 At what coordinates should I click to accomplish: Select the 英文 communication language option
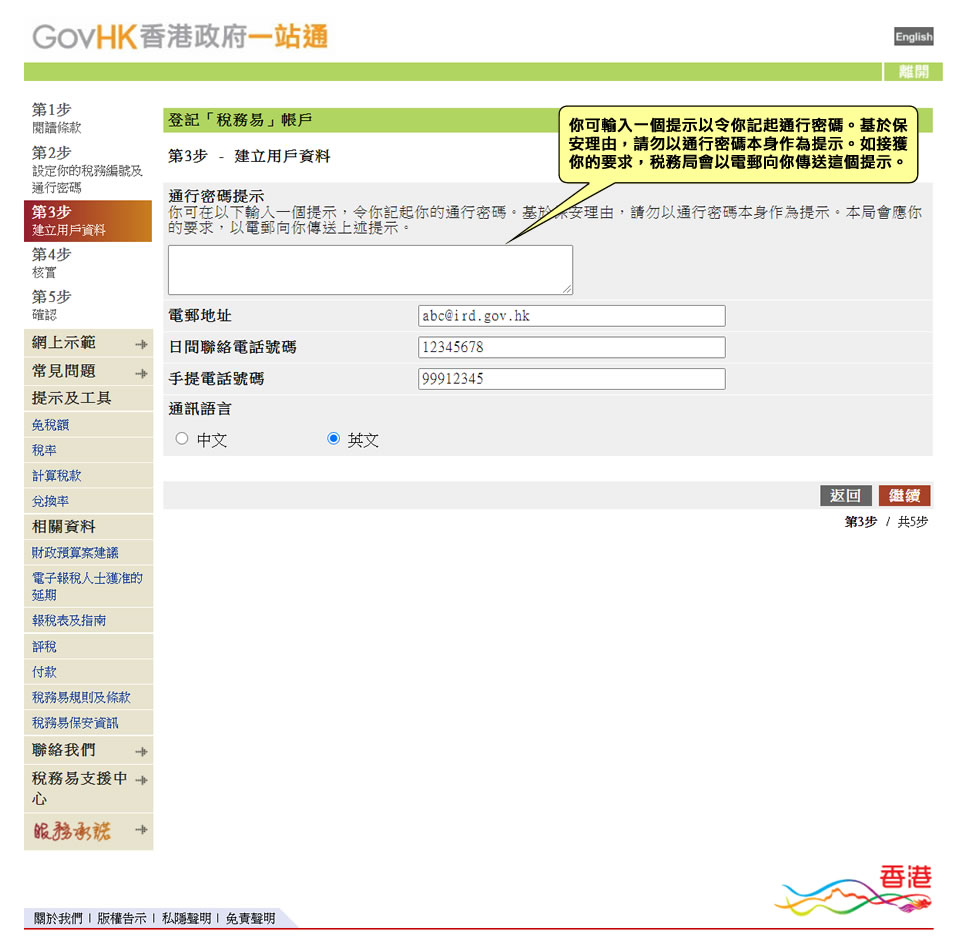tap(333, 438)
